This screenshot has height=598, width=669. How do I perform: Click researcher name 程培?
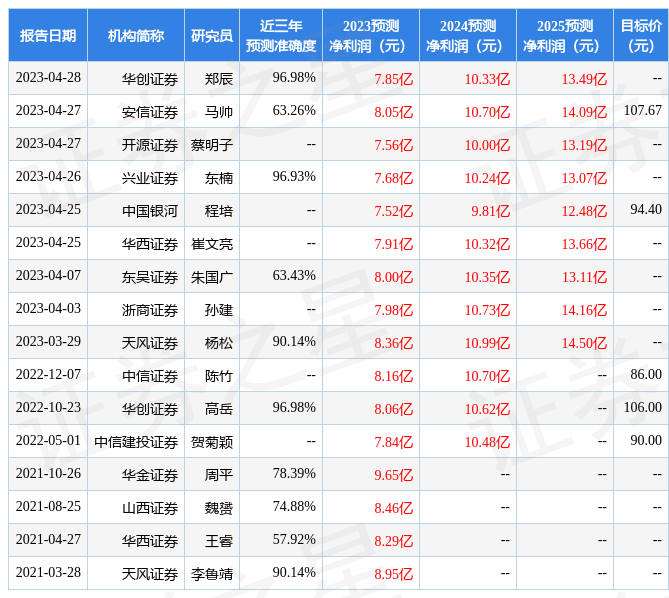tap(218, 211)
